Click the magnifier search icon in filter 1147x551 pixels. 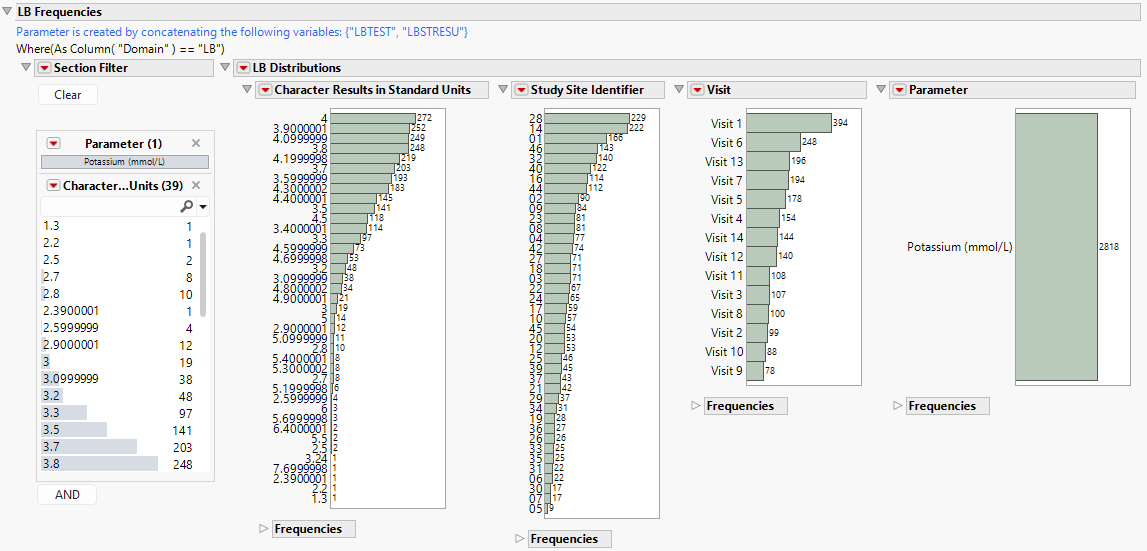tap(186, 207)
